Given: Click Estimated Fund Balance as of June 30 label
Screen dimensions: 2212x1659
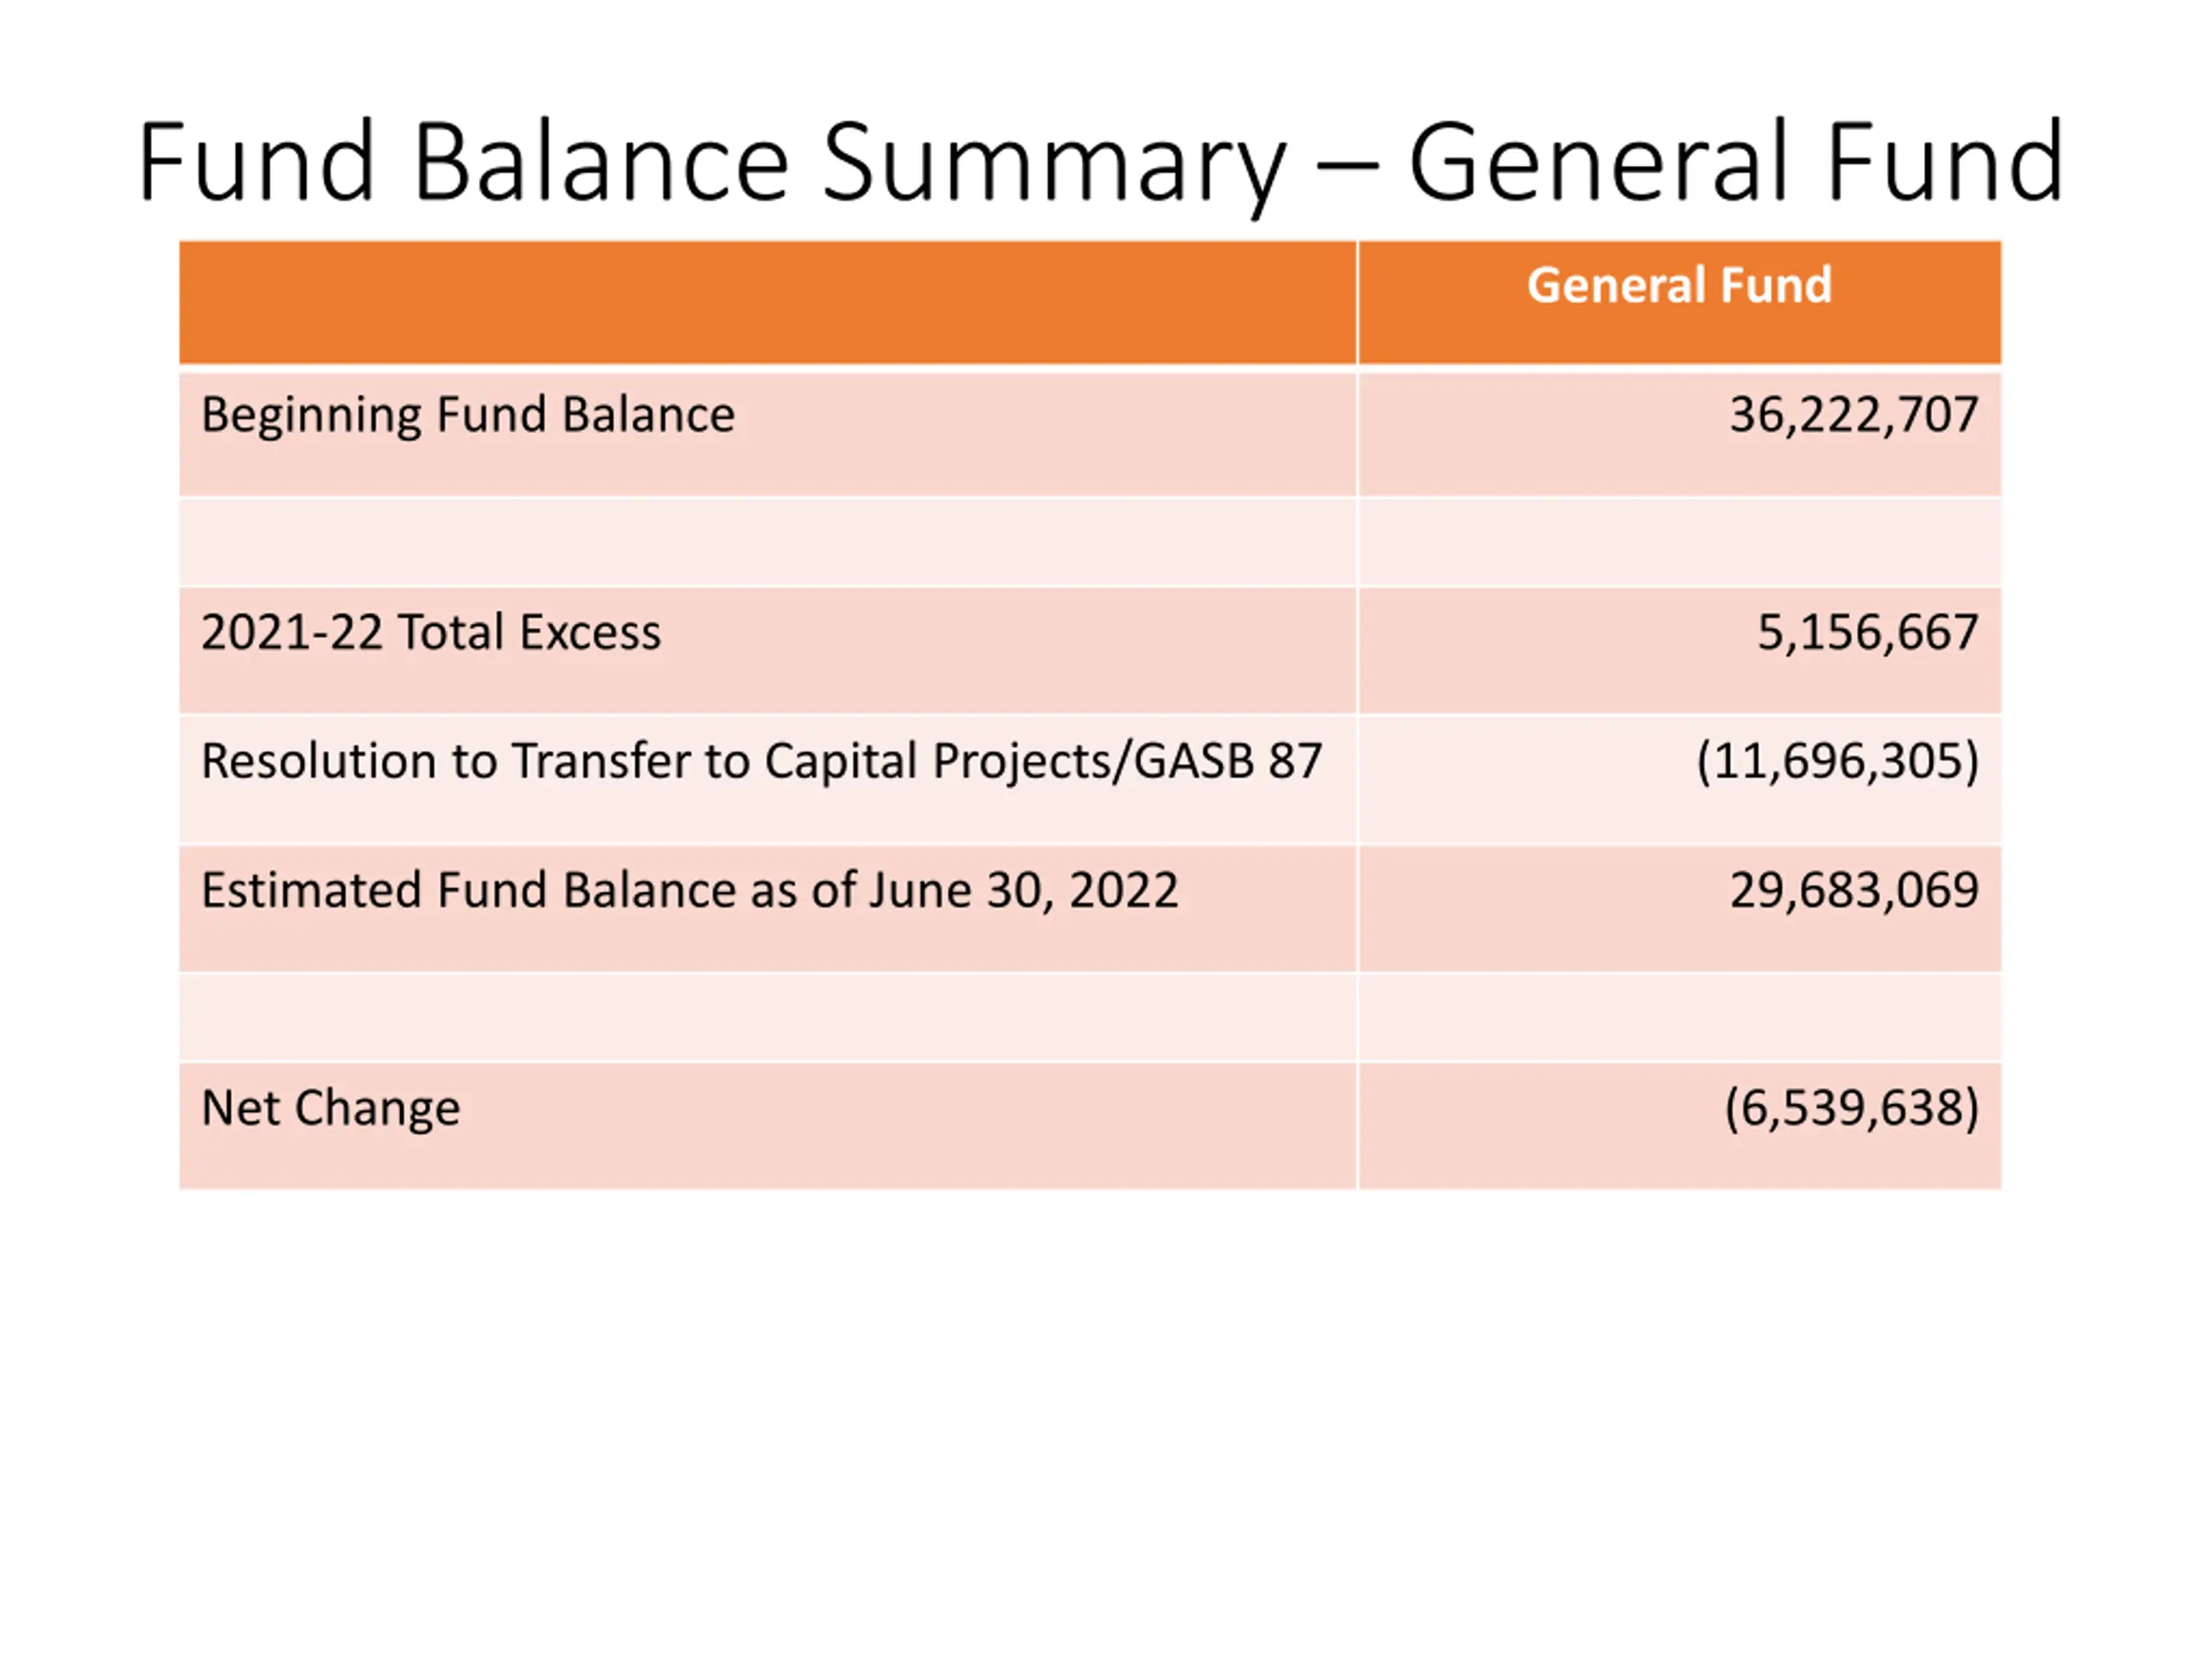Looking at the screenshot, I should click(x=690, y=890).
